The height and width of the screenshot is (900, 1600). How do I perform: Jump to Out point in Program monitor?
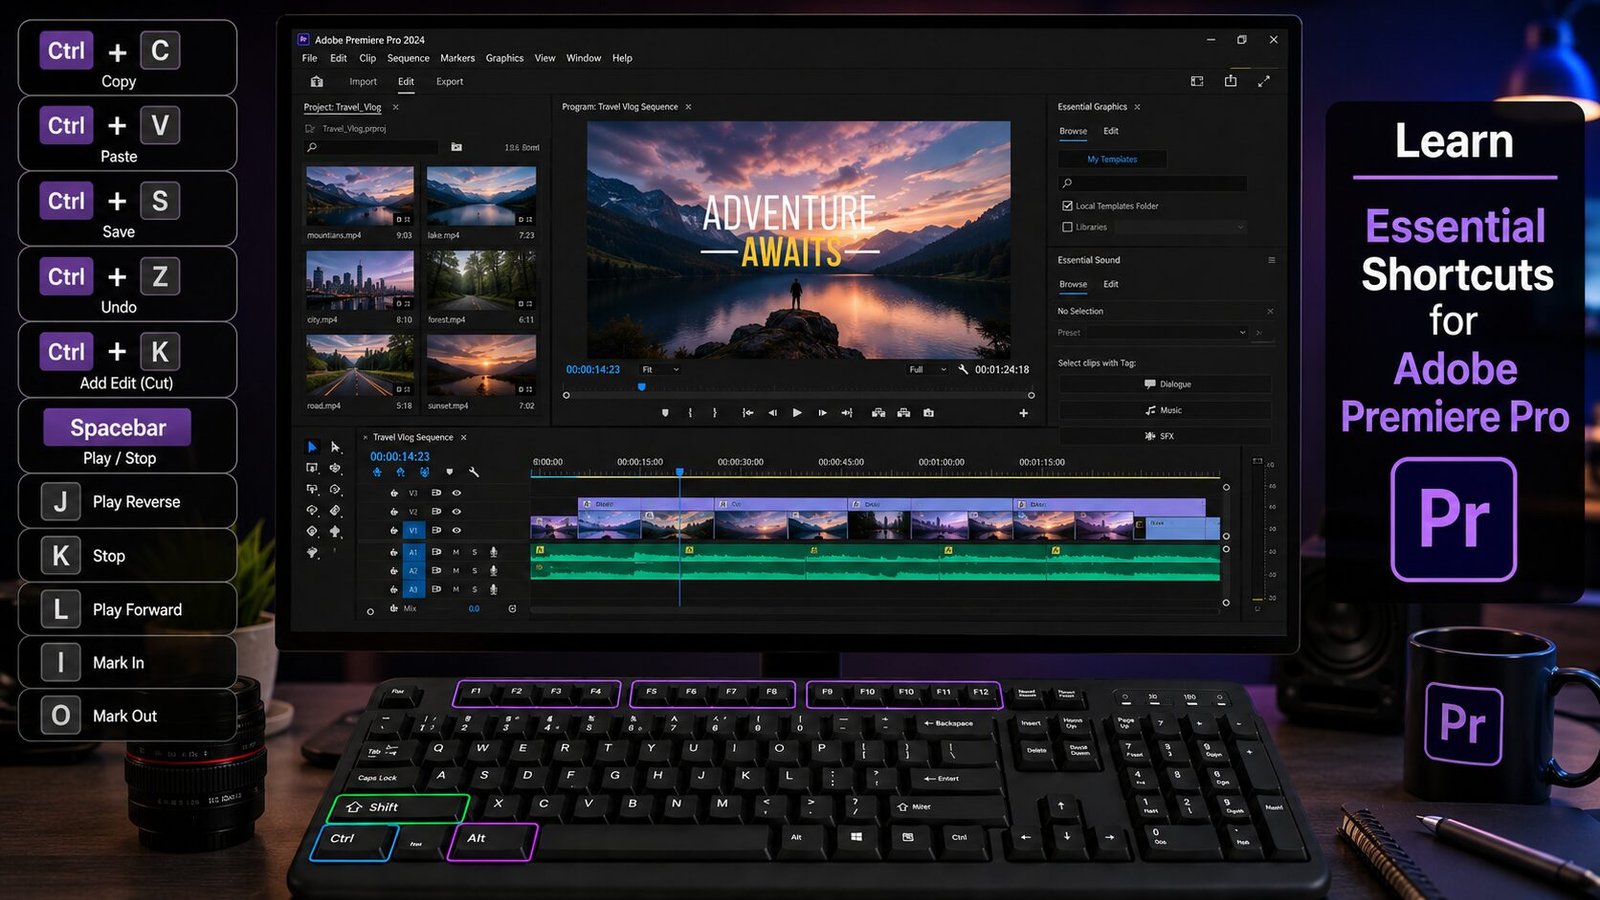pos(847,412)
